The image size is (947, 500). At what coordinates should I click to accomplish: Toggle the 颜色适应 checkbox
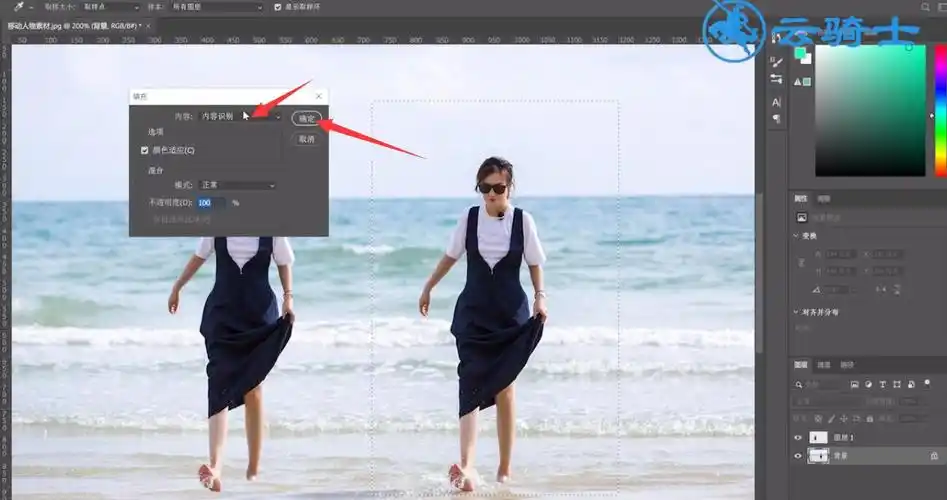[x=146, y=150]
